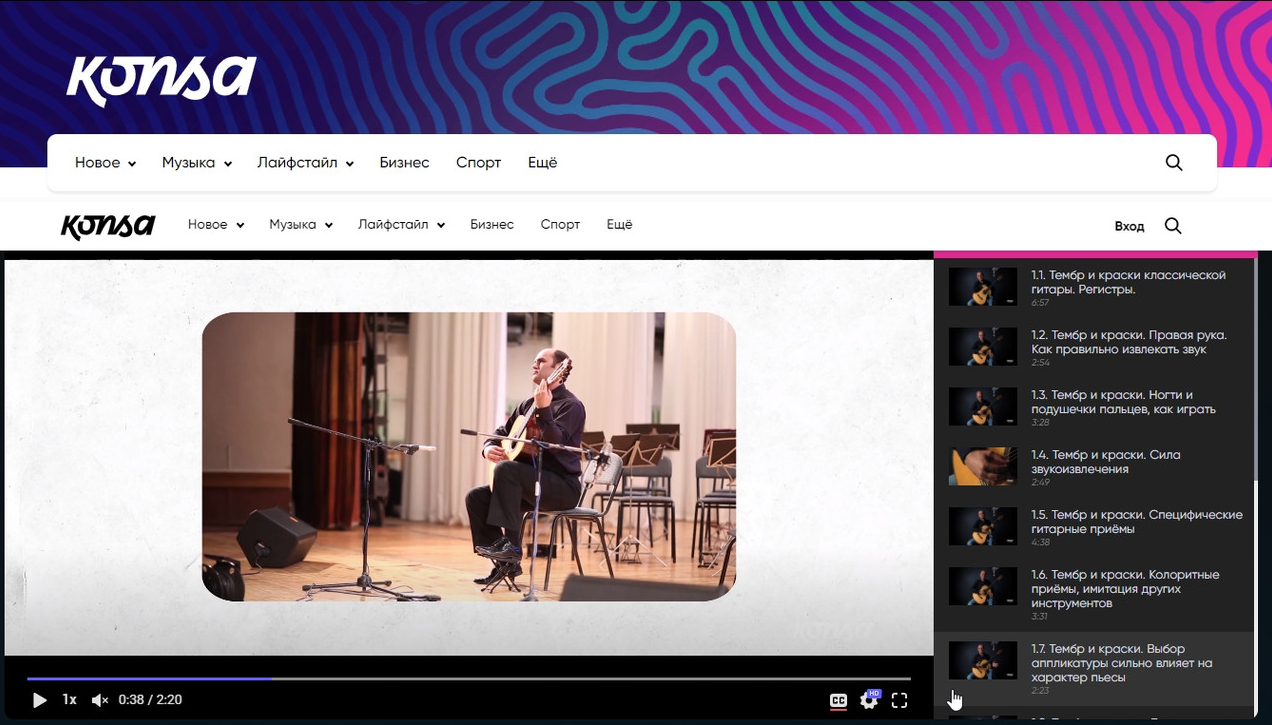Click the large Konsa logo in banner
The image size is (1272, 725).
[161, 80]
